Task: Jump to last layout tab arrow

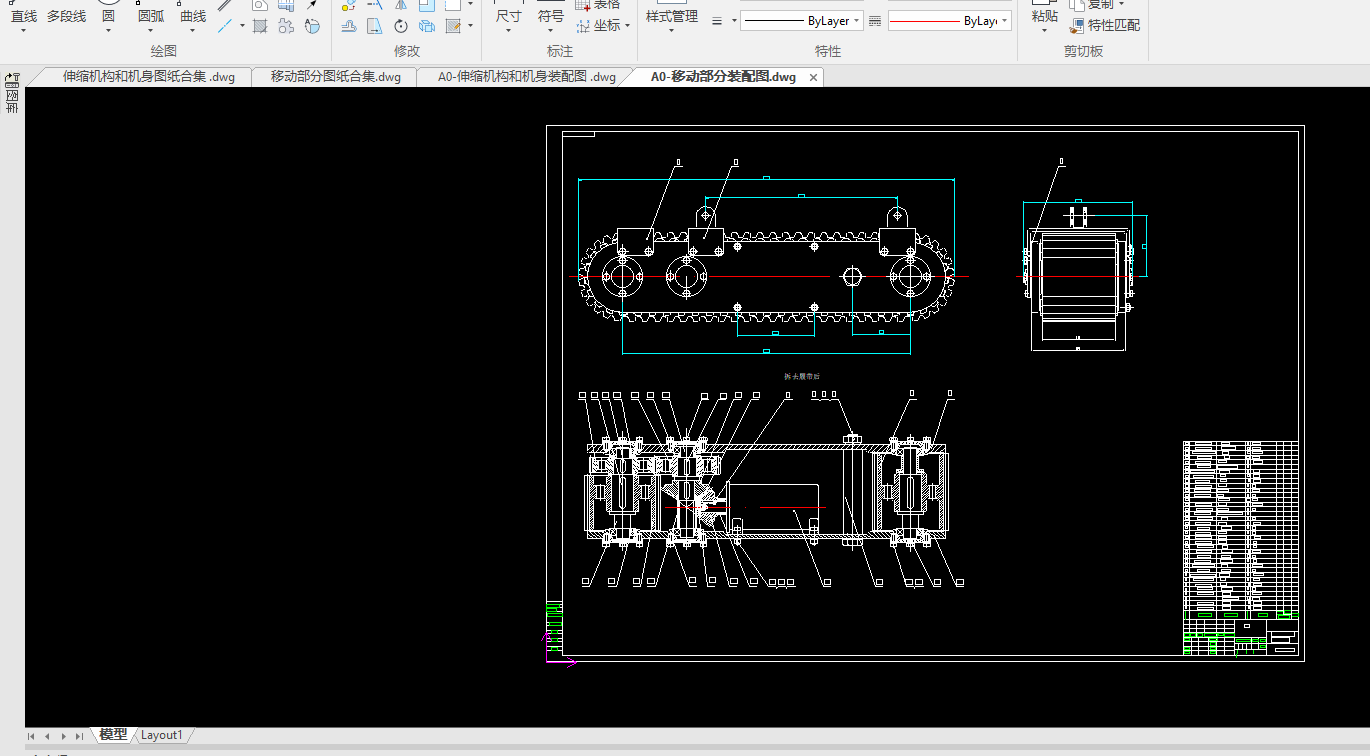Action: (x=79, y=736)
